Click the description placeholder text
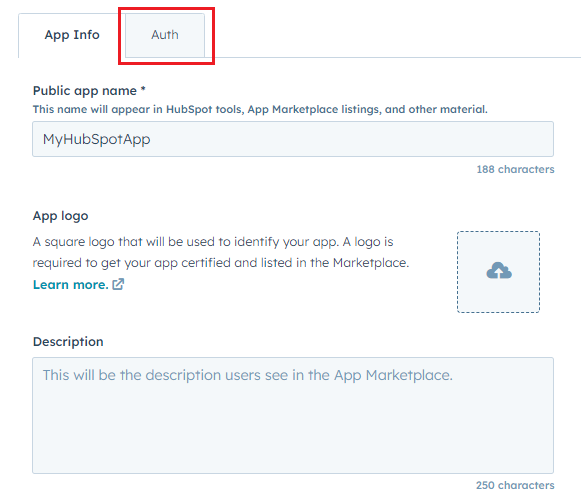This screenshot has height=503, width=581. (248, 375)
